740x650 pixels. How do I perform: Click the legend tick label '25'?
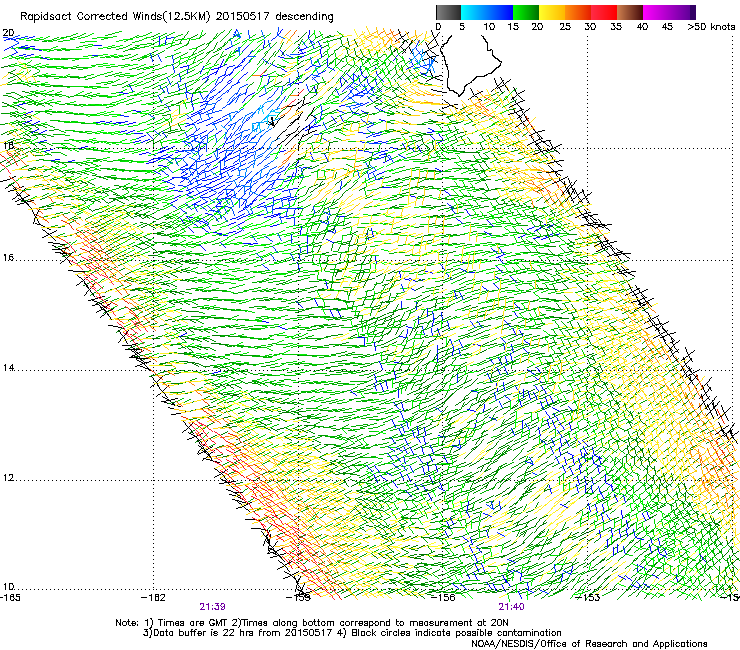pos(564,26)
